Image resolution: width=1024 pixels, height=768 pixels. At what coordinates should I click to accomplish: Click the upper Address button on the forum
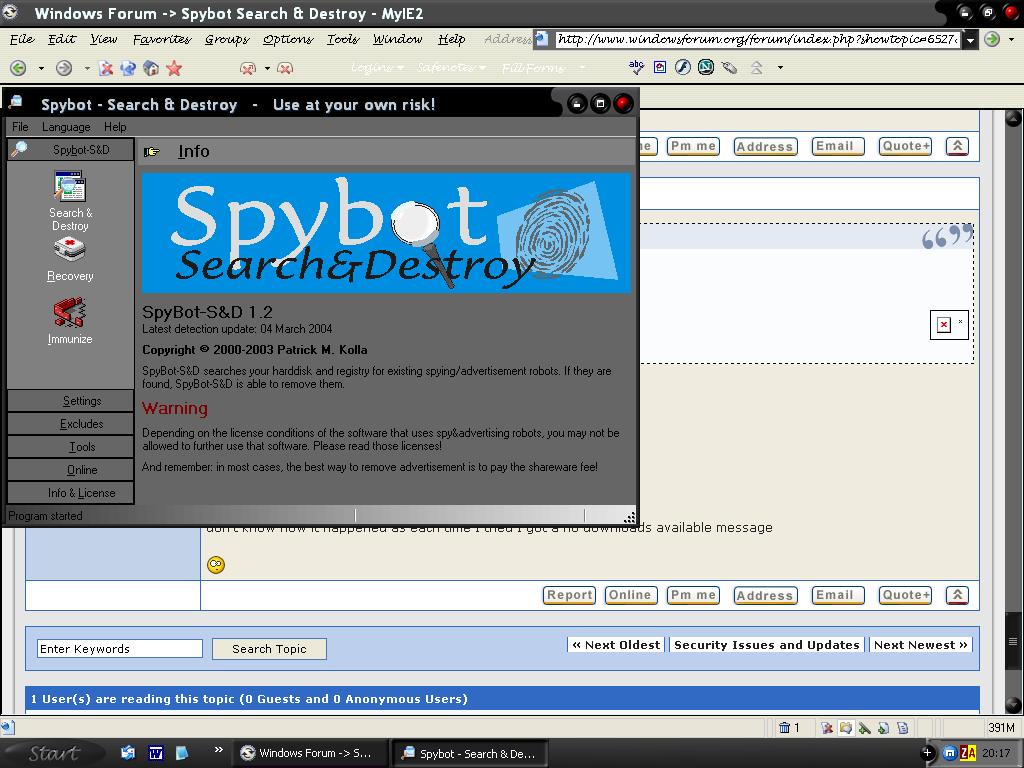tap(765, 146)
